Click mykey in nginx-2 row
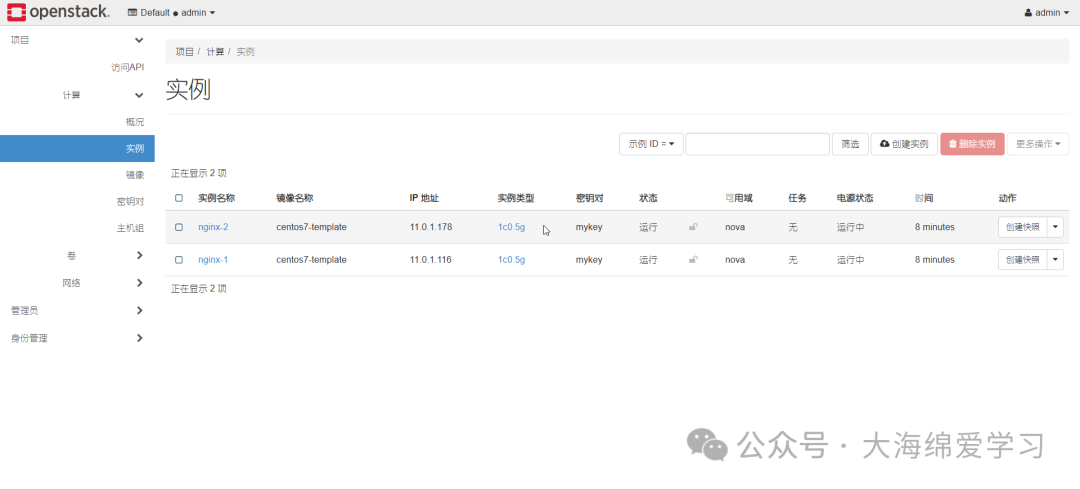The height and width of the screenshot is (489, 1080). (589, 227)
